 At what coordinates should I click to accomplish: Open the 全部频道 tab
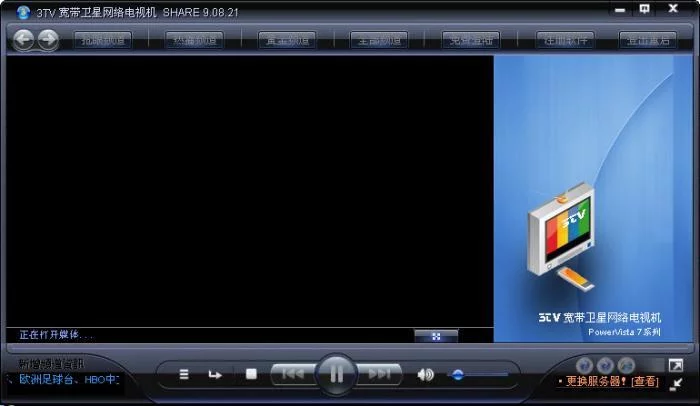[x=379, y=41]
